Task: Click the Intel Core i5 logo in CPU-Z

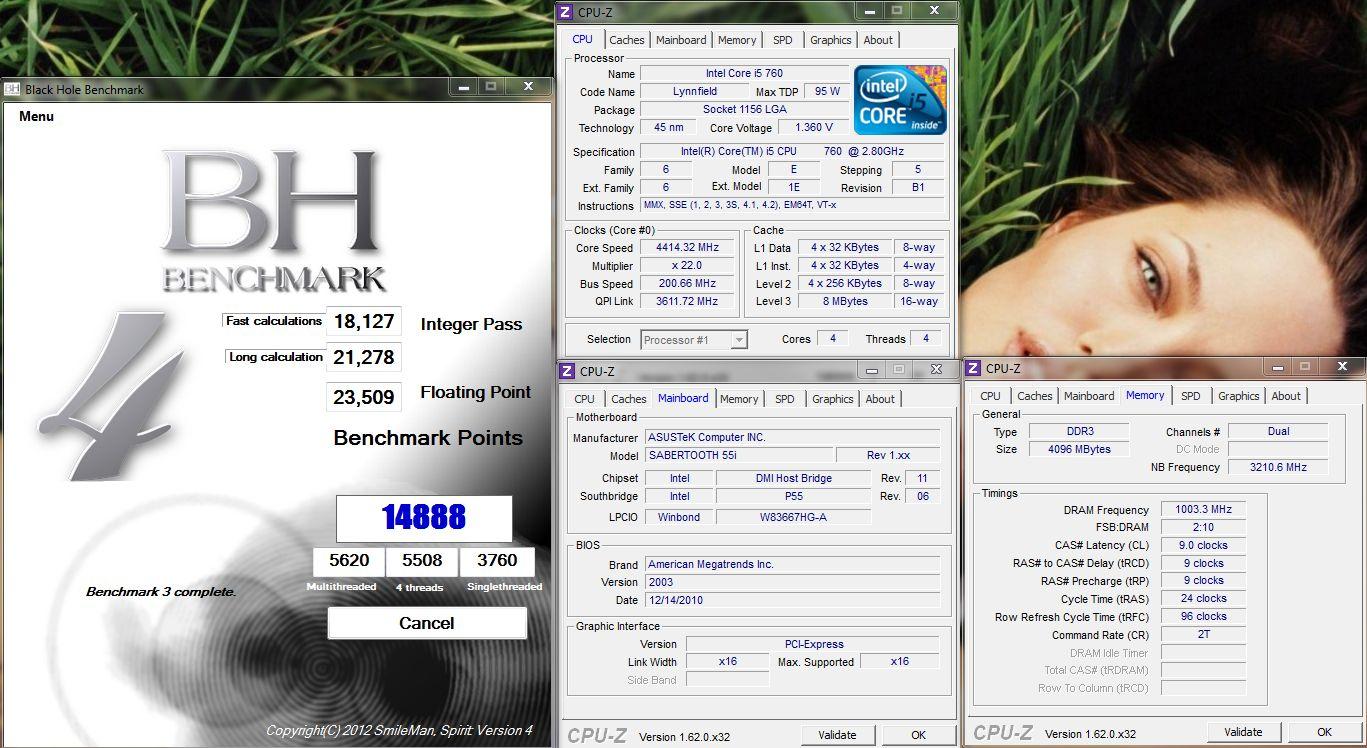Action: (900, 99)
